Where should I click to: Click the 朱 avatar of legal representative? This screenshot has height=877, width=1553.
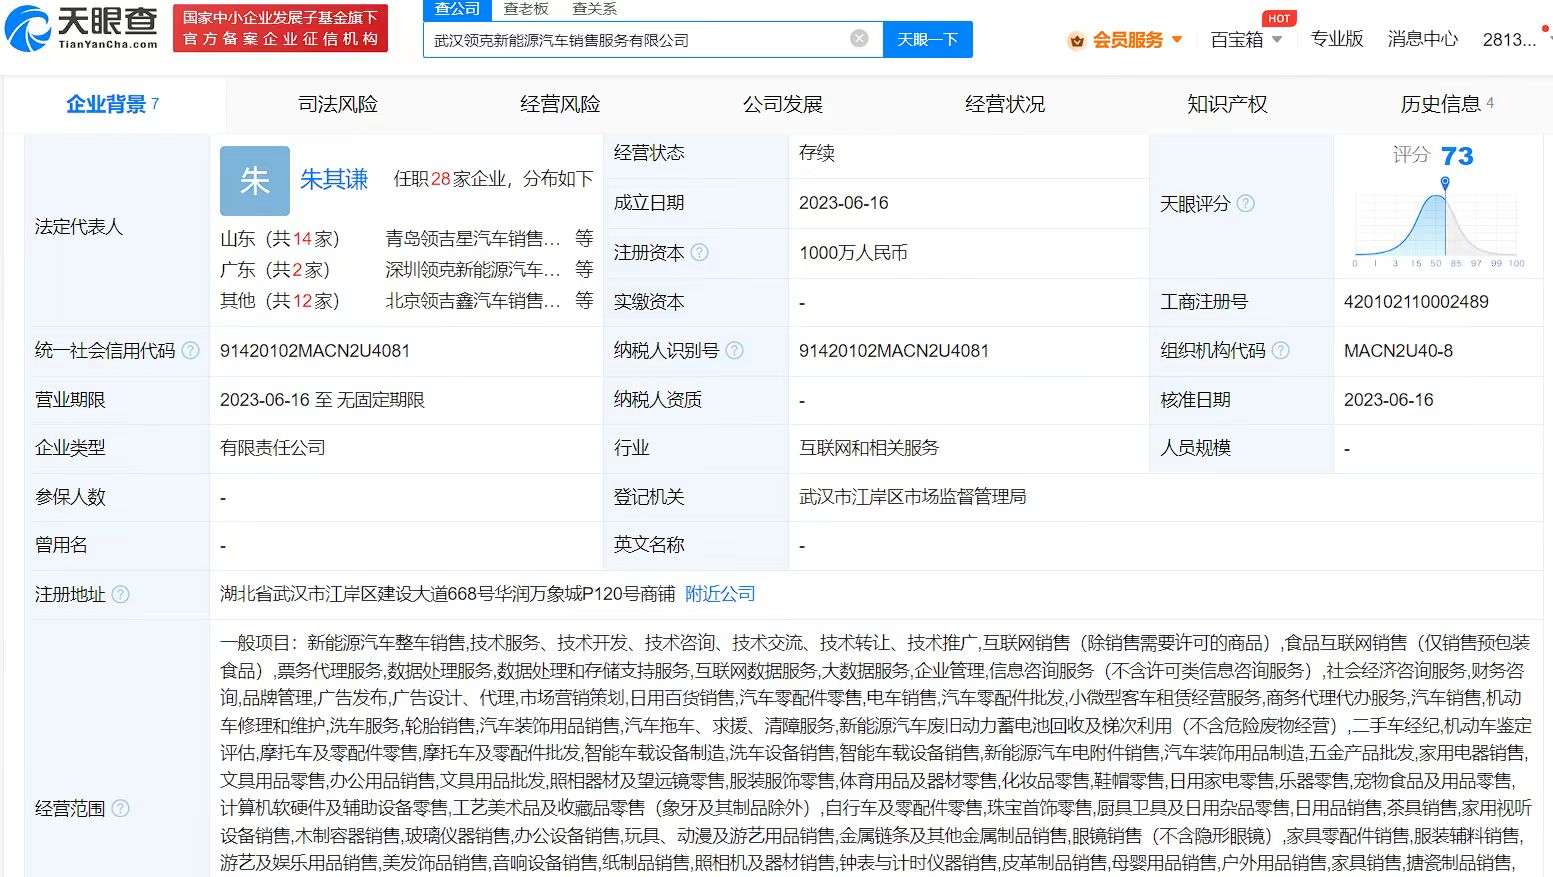pyautogui.click(x=254, y=181)
